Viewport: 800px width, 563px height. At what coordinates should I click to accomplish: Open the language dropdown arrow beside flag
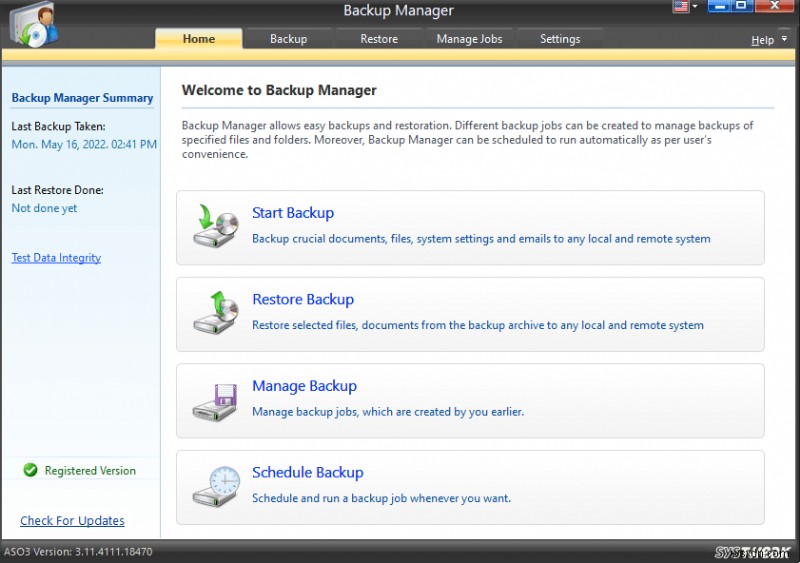pyautogui.click(x=694, y=6)
